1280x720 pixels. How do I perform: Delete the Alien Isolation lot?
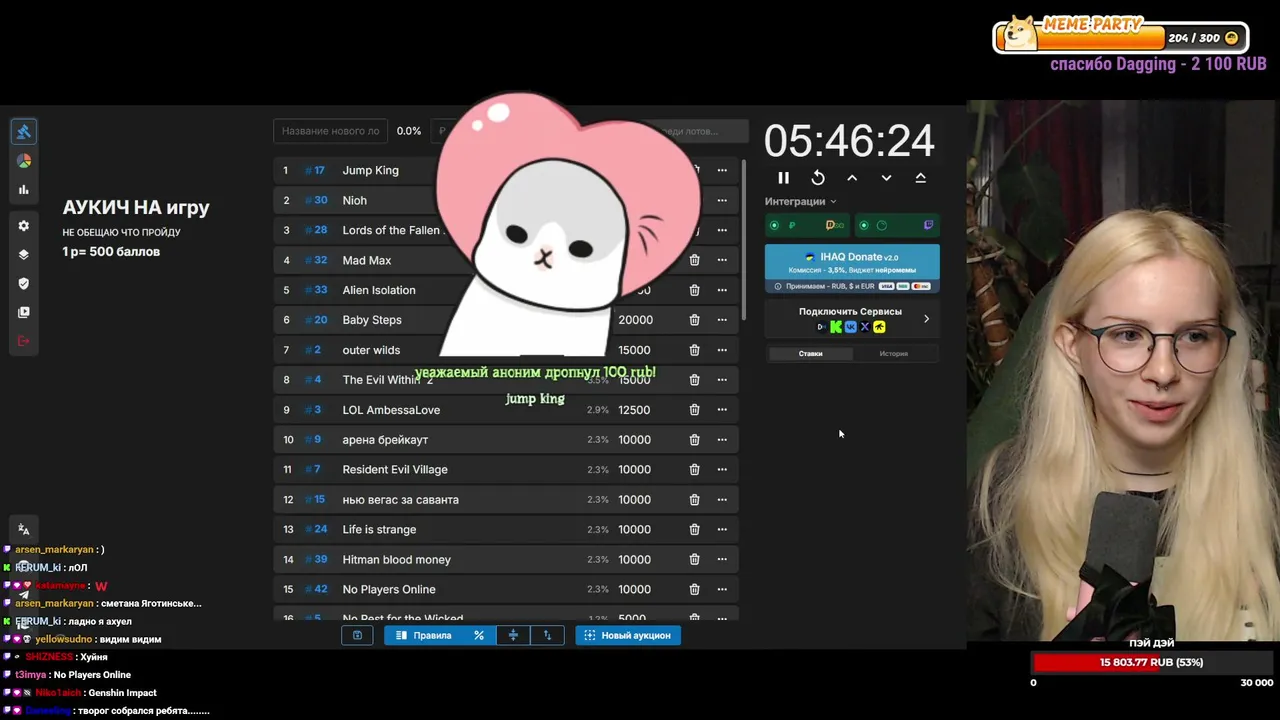[694, 290]
